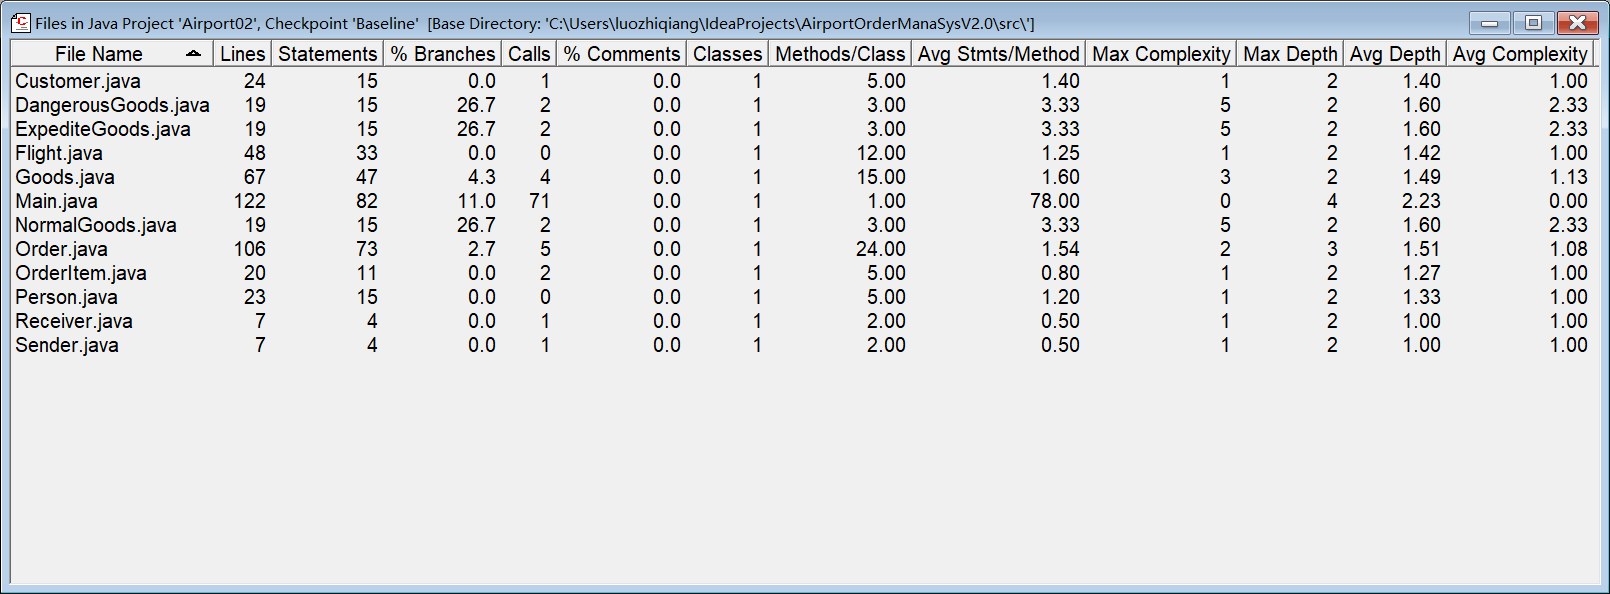Select DangerousGoods.java file entry
Image resolution: width=1610 pixels, height=594 pixels.
tap(112, 105)
